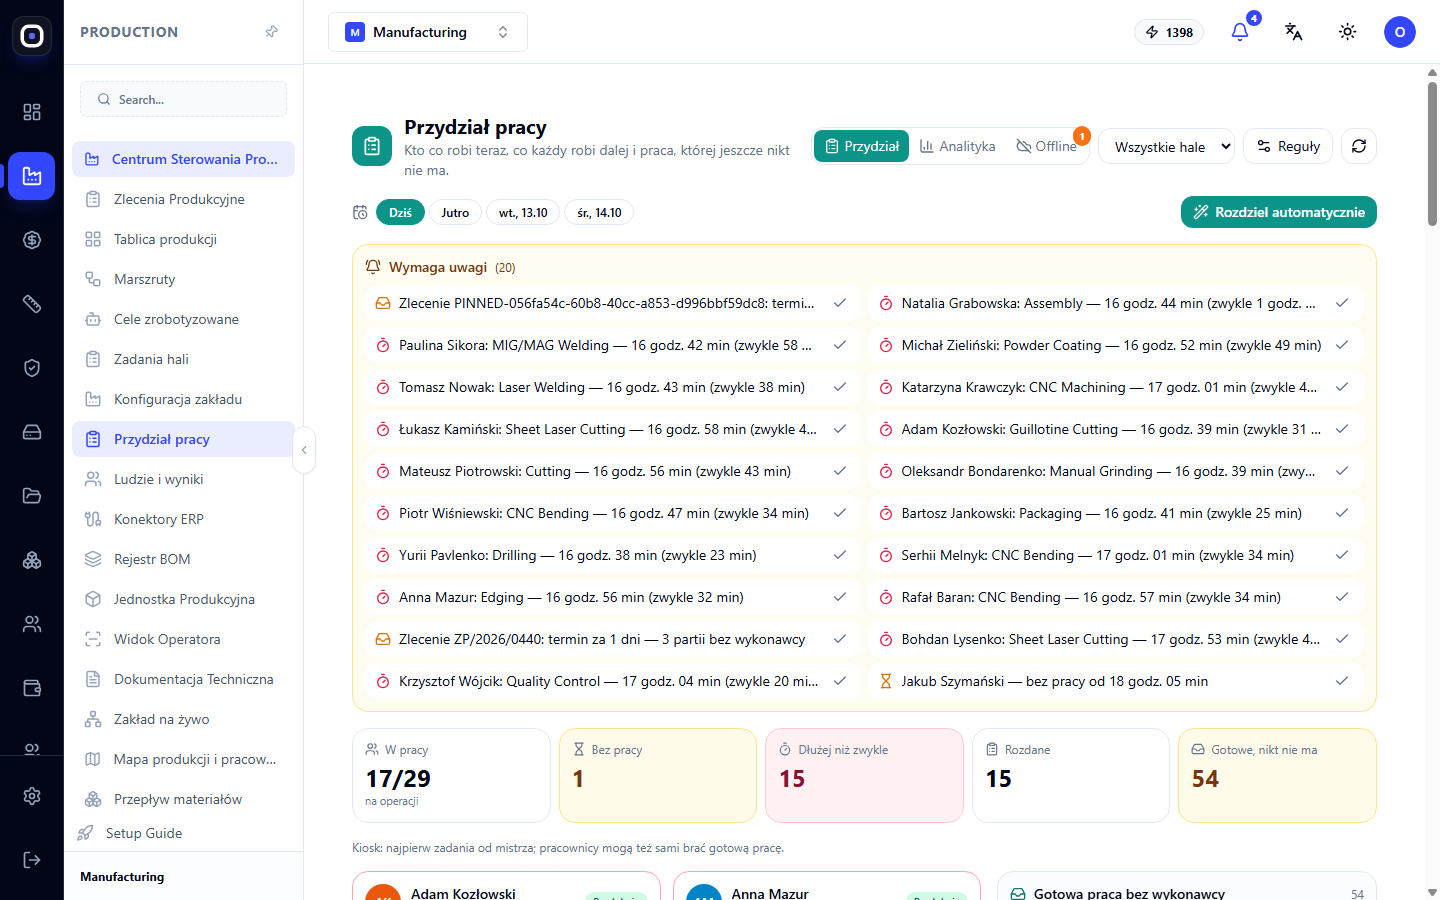The height and width of the screenshot is (900, 1440).
Task: Open the 1398 credits counter
Action: click(1169, 32)
